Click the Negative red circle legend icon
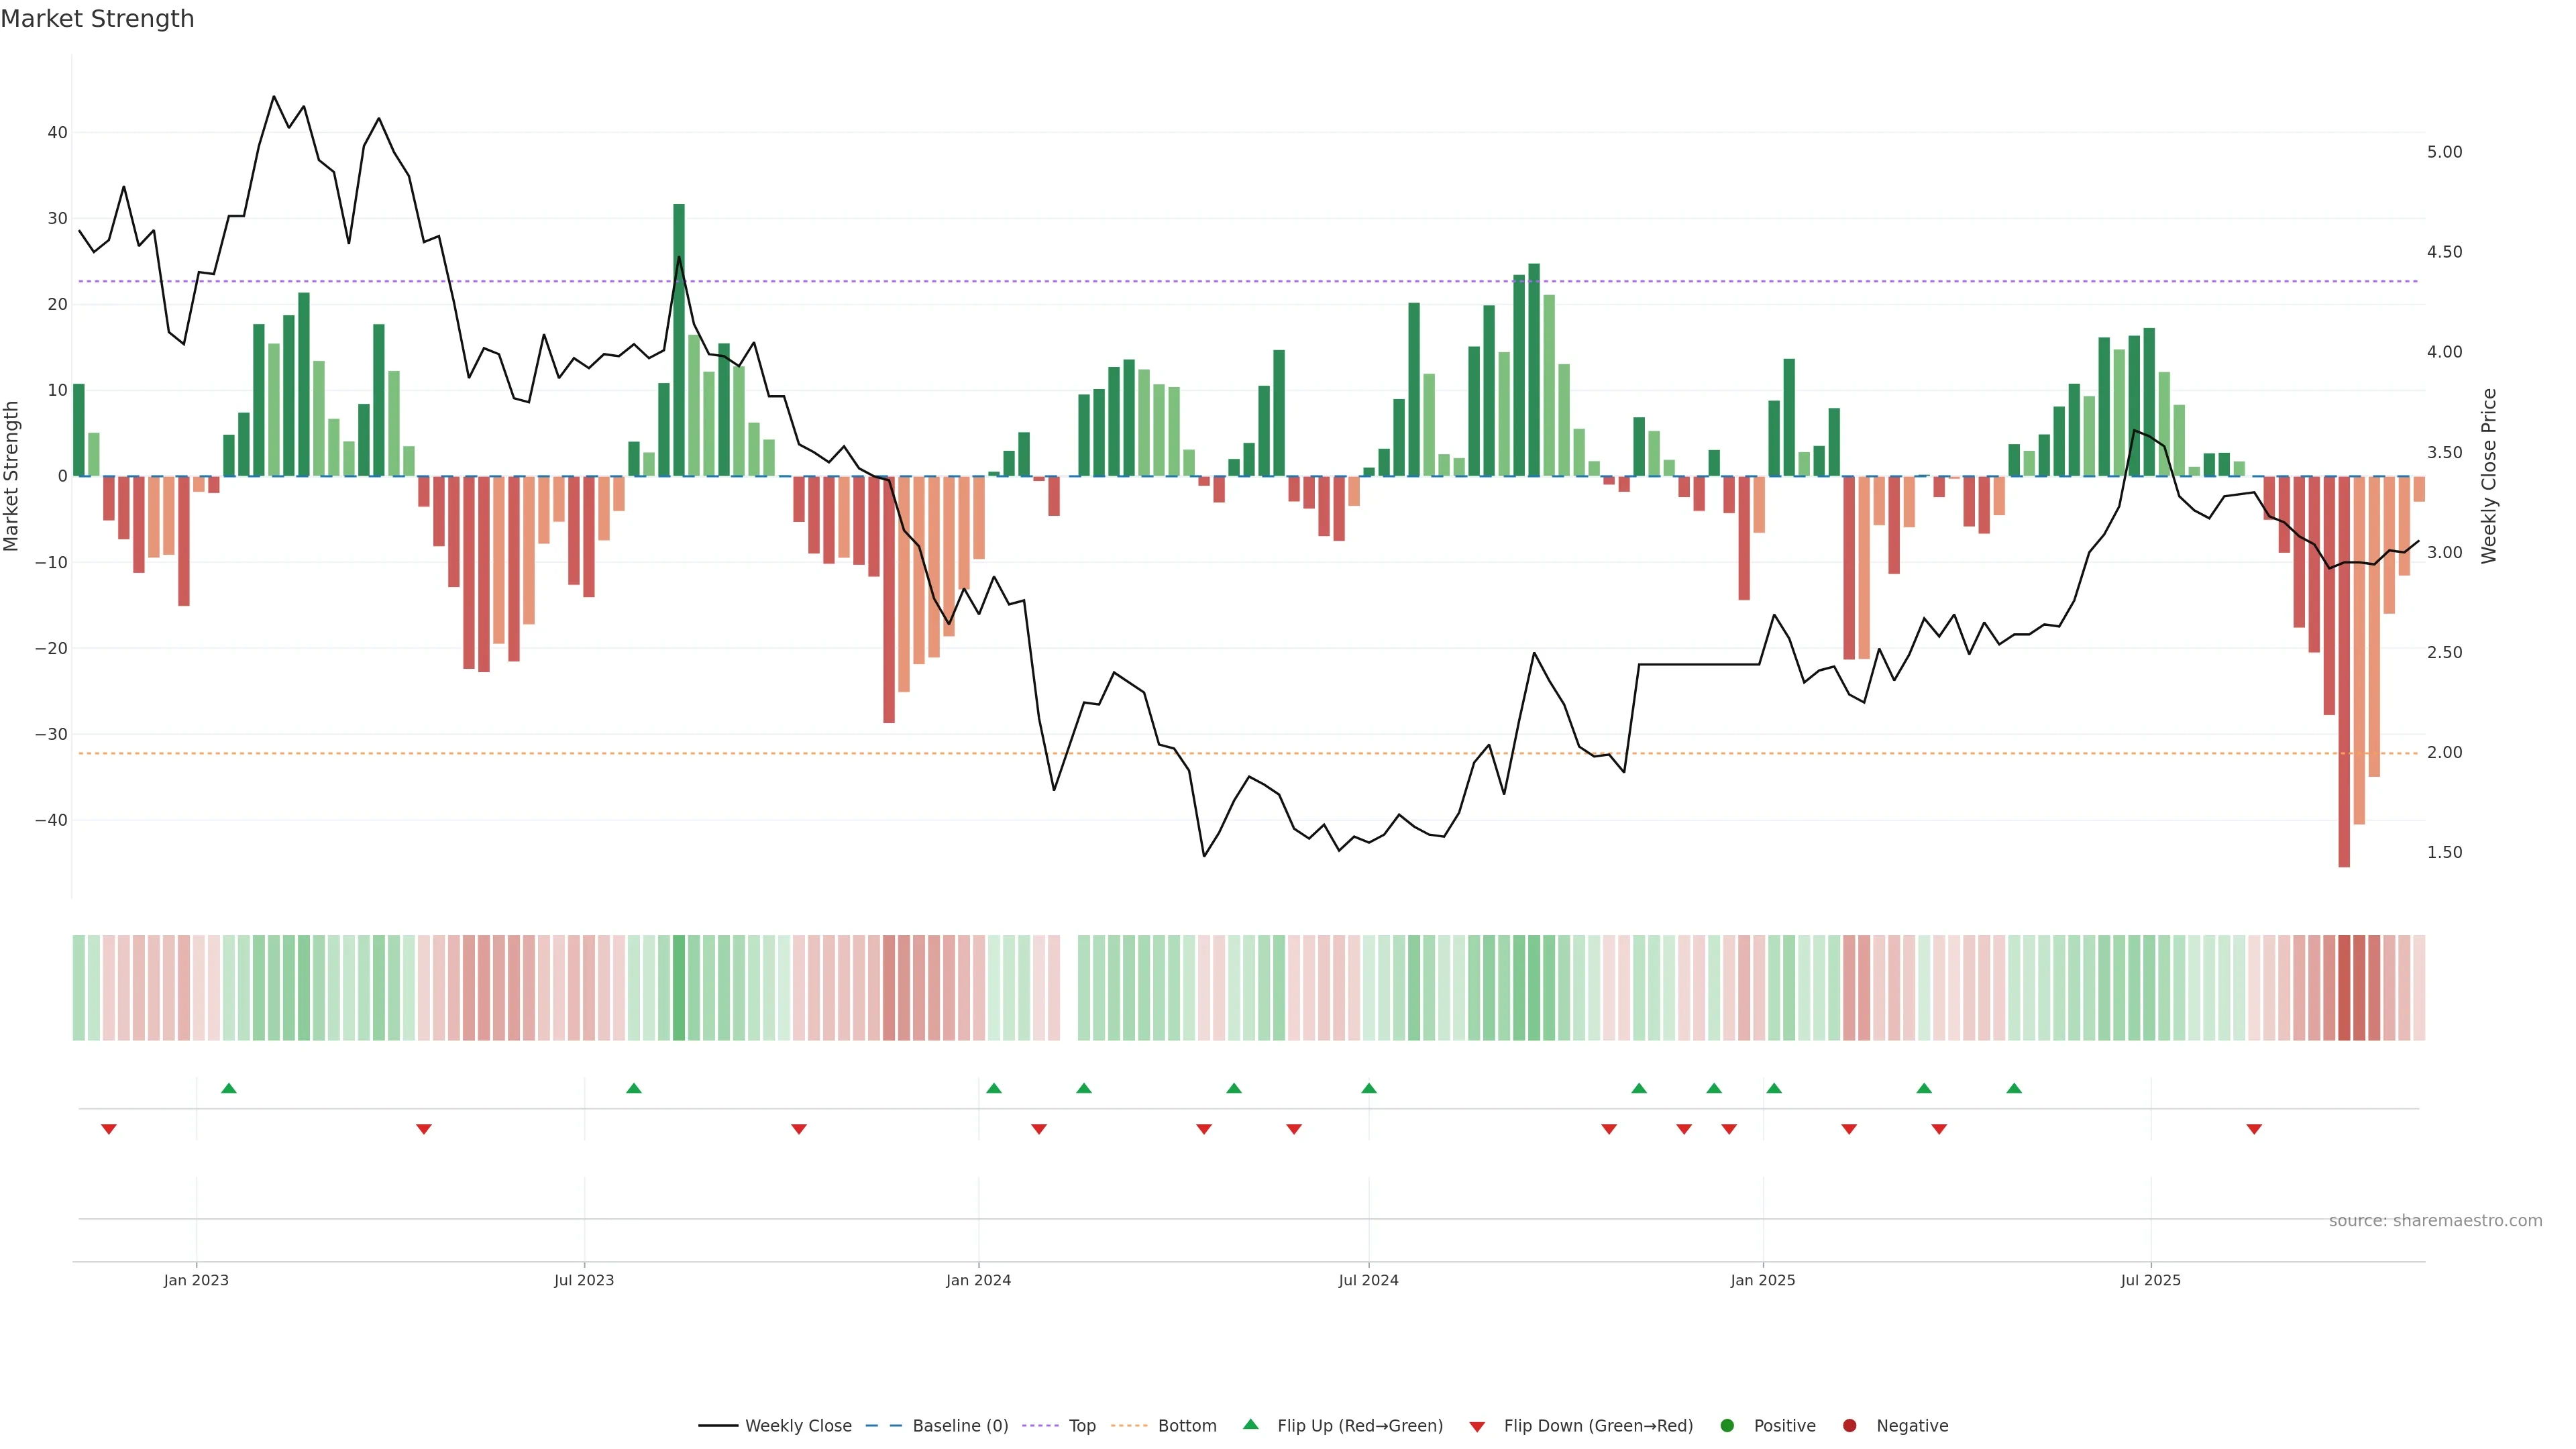Screen dimensions: 2576x1449 [x=1849, y=1426]
